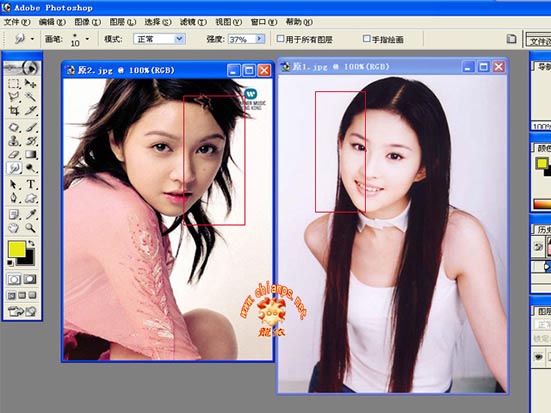Enable 手指绘画 checkbox
551x413 pixels.
click(367, 38)
